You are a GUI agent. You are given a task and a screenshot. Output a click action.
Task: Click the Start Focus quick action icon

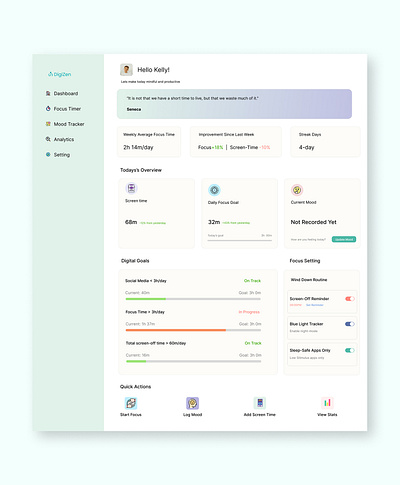coord(131,403)
